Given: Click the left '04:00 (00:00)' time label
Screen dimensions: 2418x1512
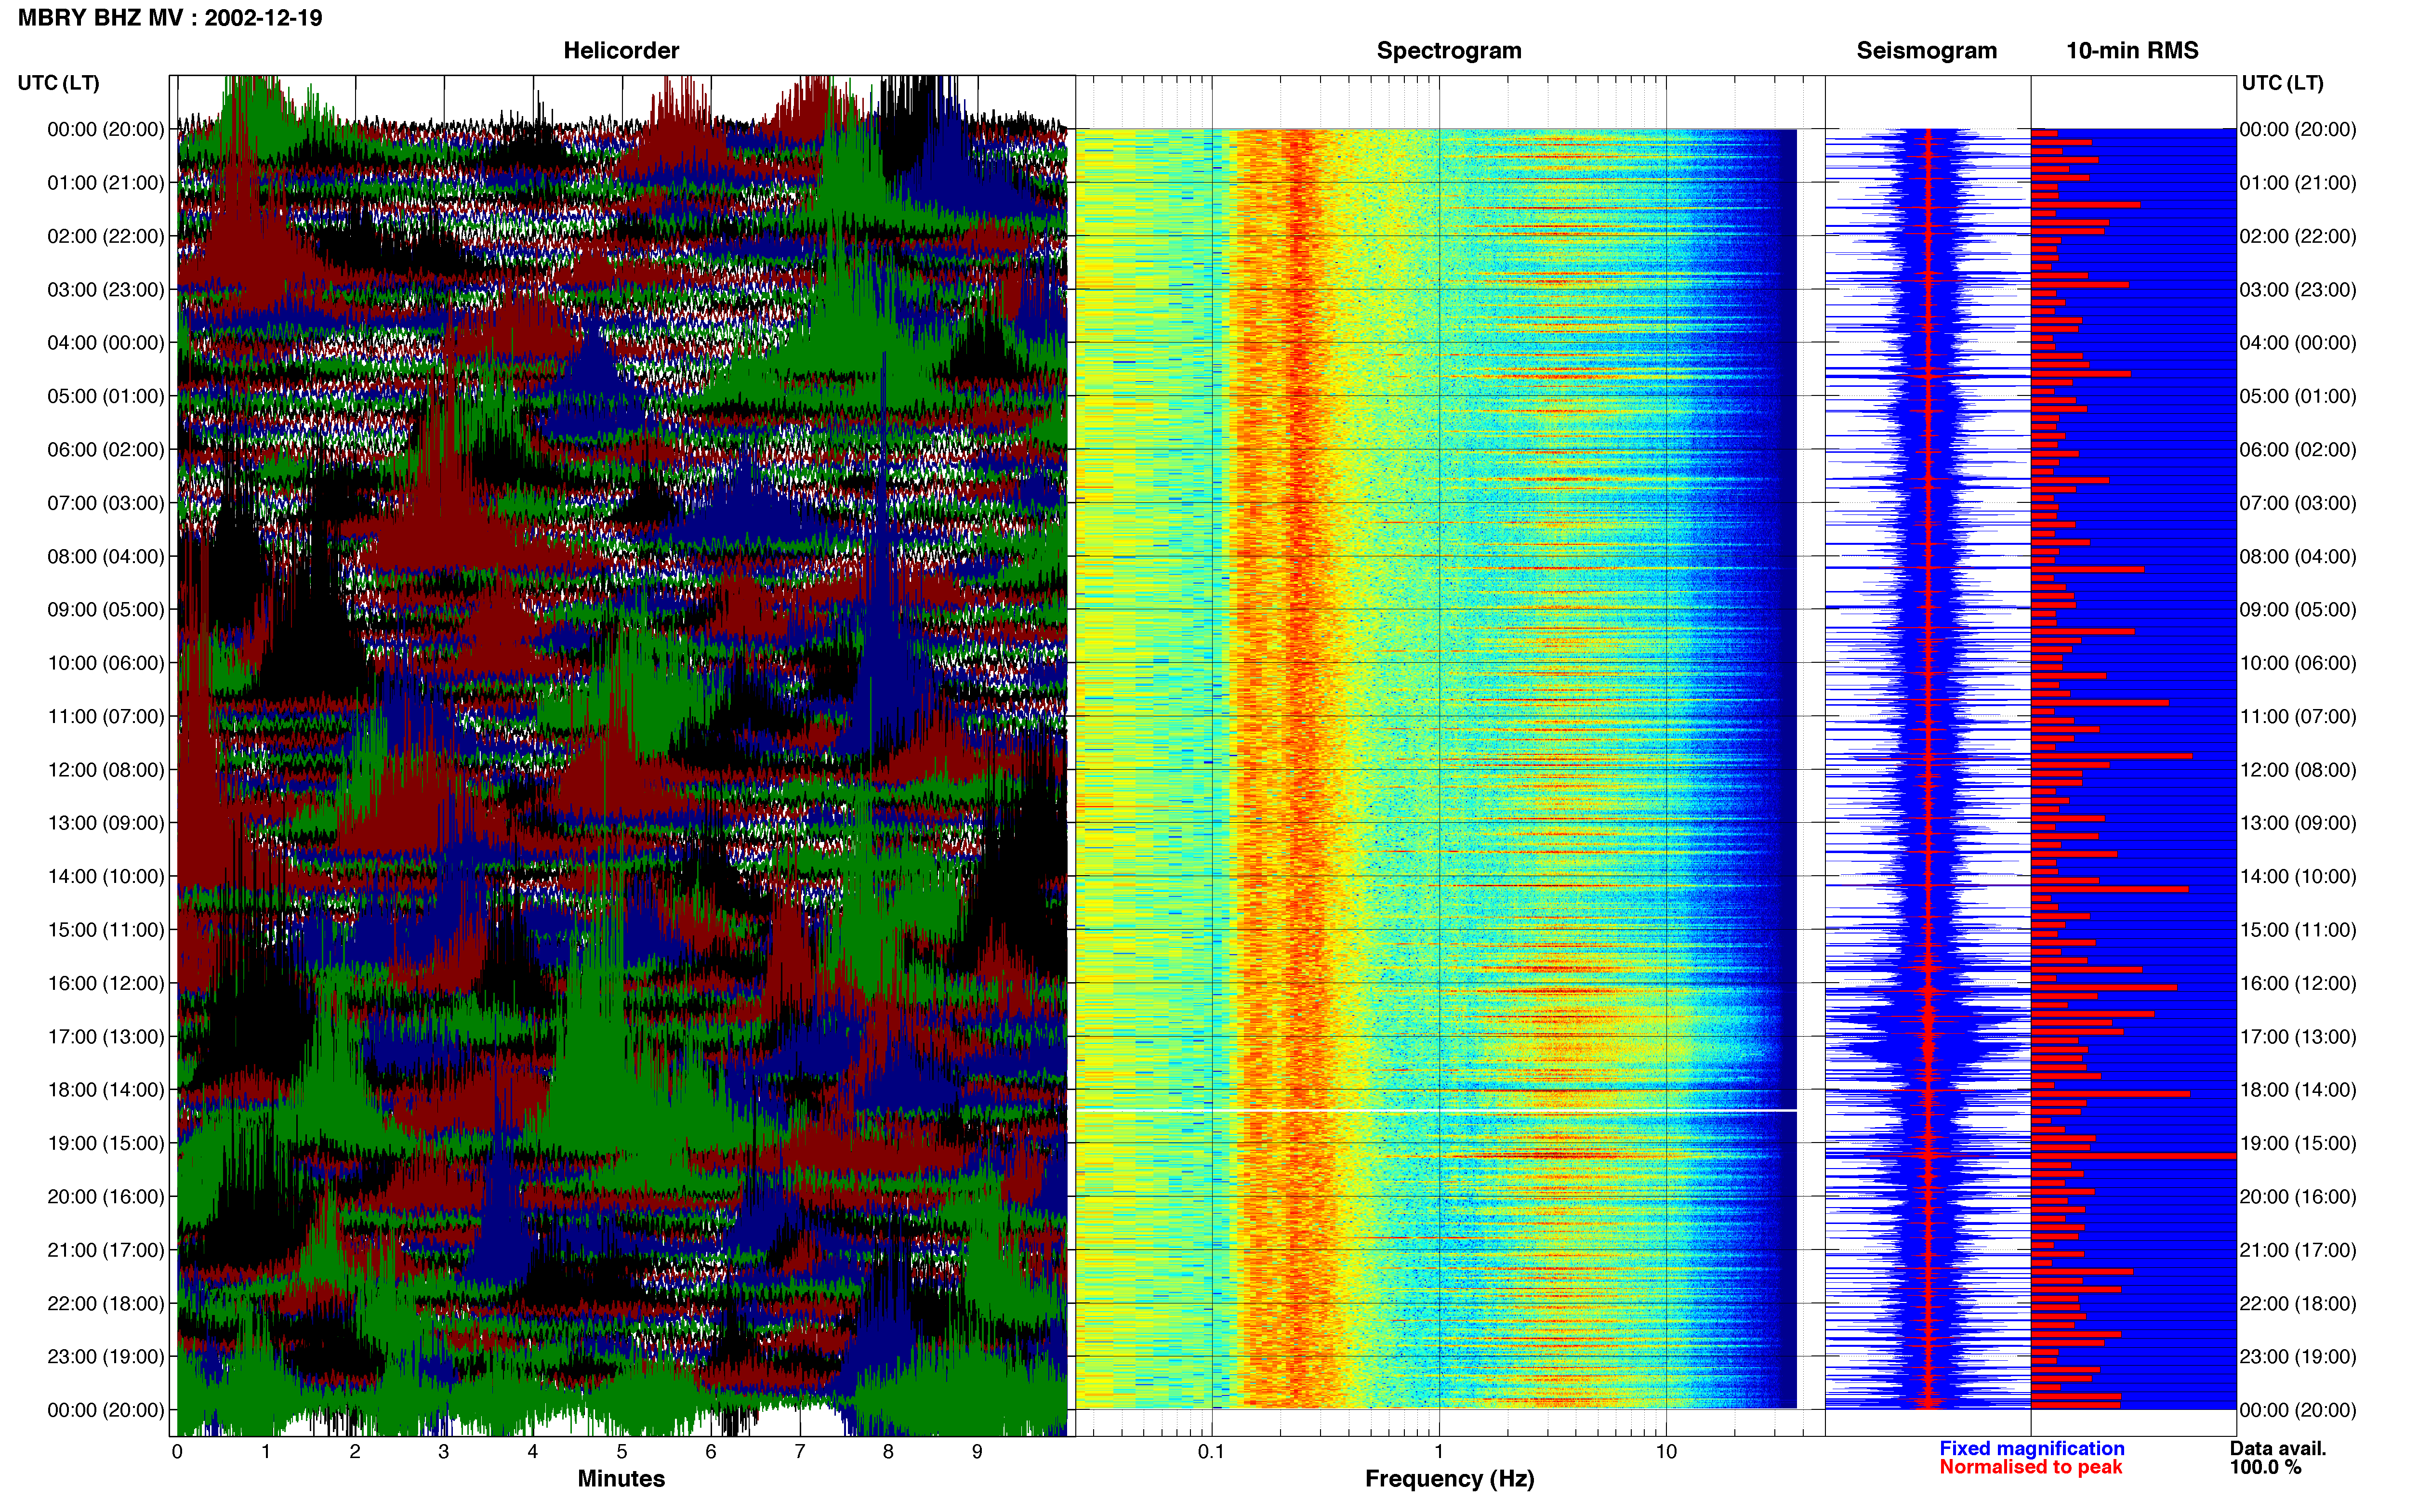Looking at the screenshot, I should tap(106, 343).
